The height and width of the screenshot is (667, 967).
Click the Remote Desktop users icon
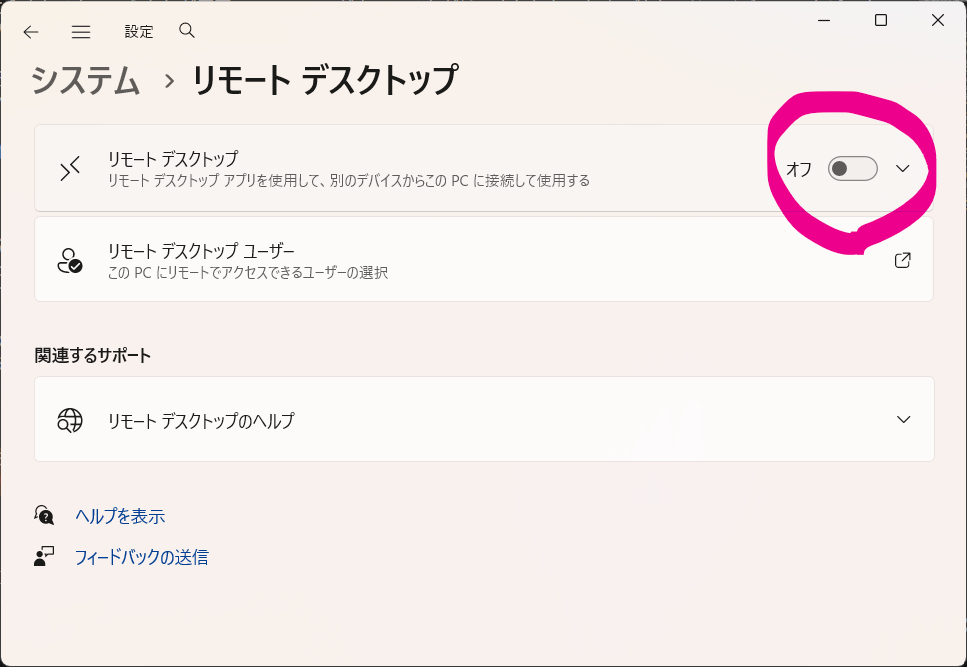[x=69, y=260]
